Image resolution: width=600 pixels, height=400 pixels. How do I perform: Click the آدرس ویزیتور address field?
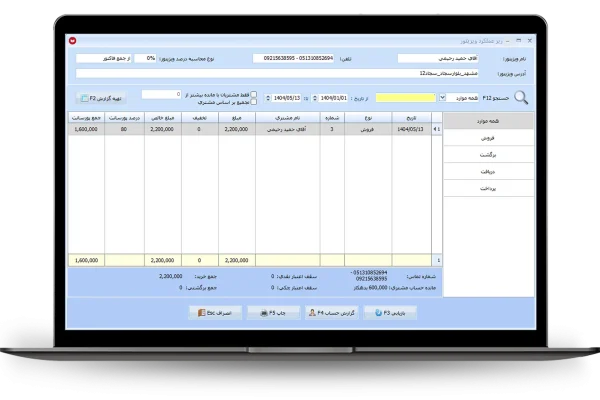pyautogui.click(x=277, y=73)
